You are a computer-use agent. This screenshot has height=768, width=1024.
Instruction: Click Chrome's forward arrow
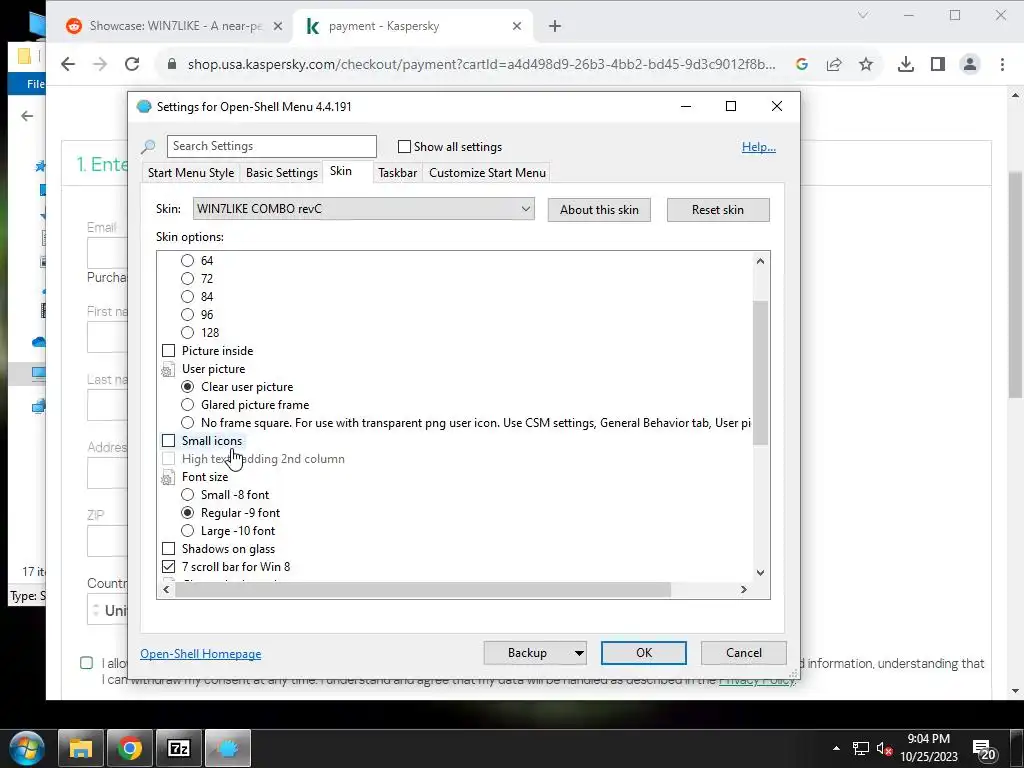click(100, 64)
